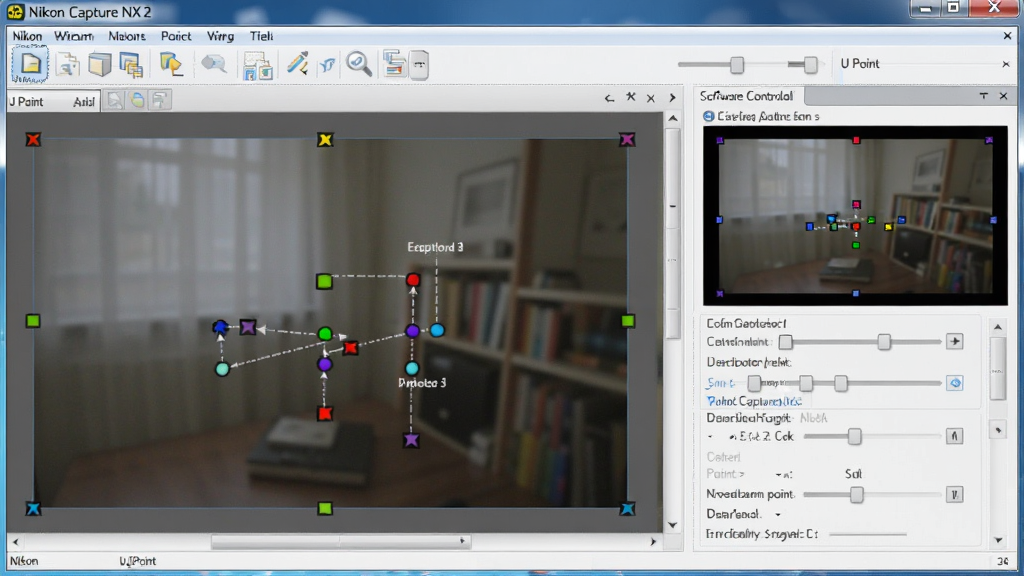
Task: Open the dropdown arrow beside Point label
Action: coord(779,475)
